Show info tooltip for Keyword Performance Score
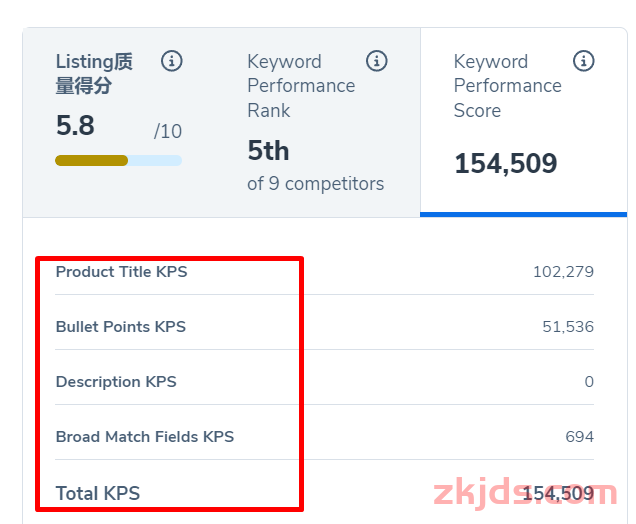 [x=584, y=61]
